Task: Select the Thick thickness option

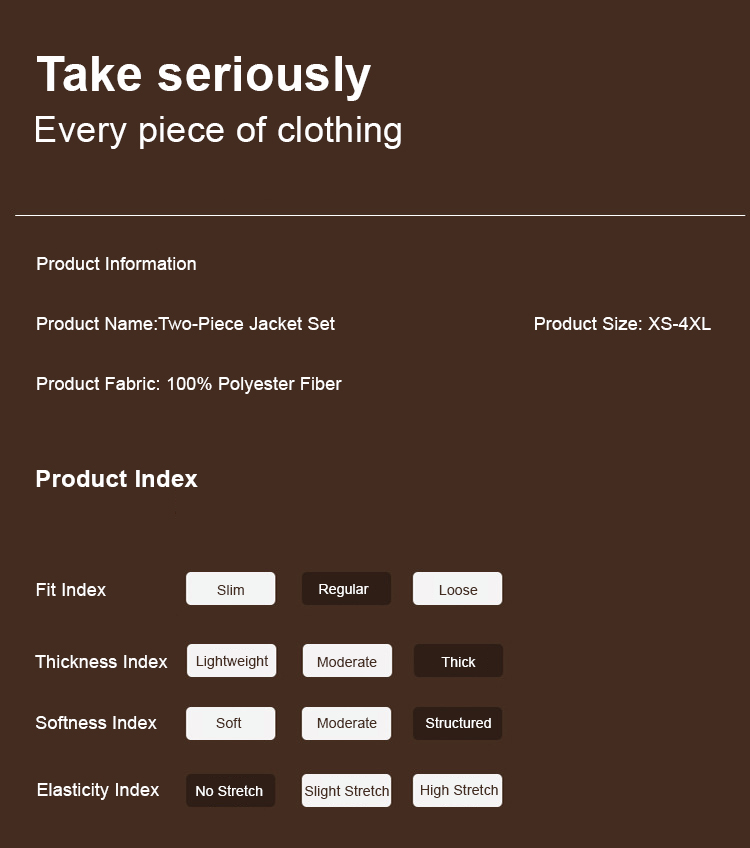Action: [x=458, y=661]
